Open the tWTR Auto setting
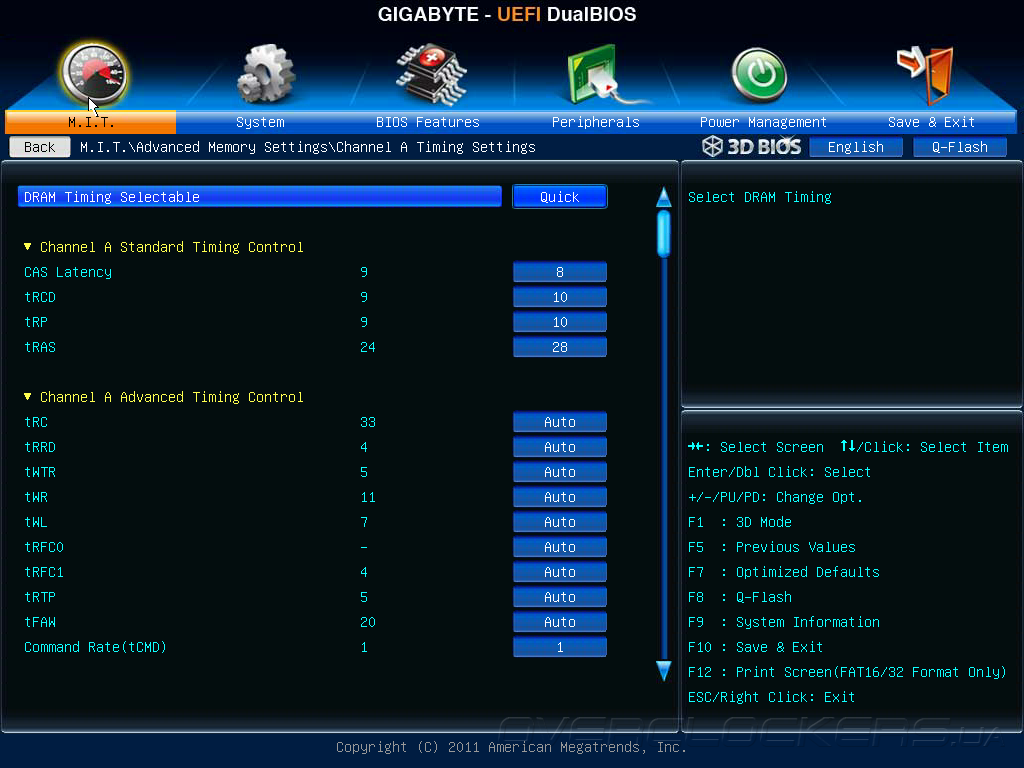 click(x=560, y=472)
